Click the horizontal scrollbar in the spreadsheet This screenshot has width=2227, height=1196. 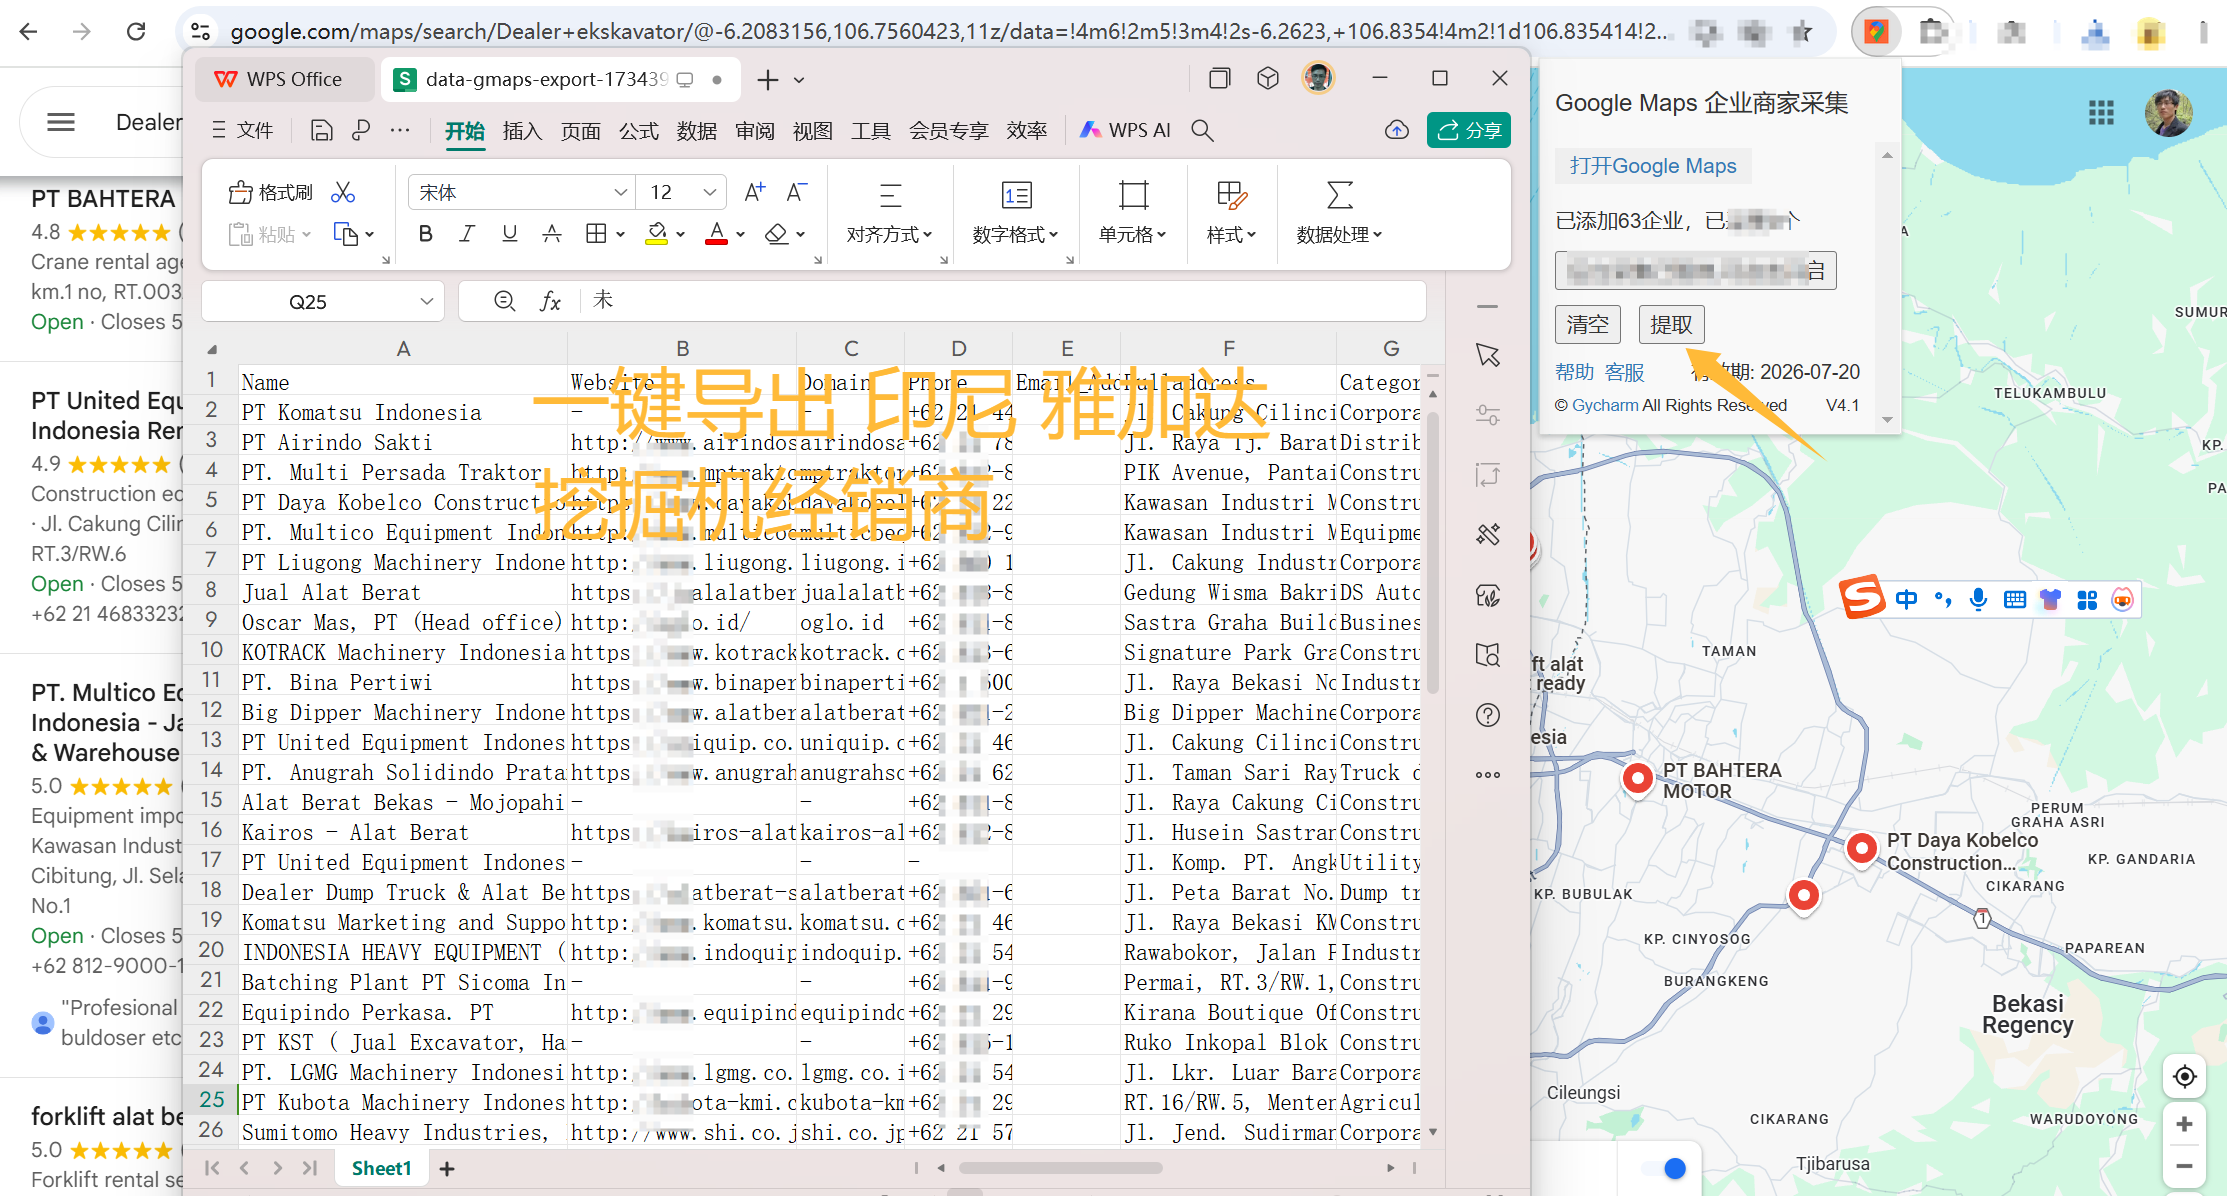[x=1060, y=1167]
